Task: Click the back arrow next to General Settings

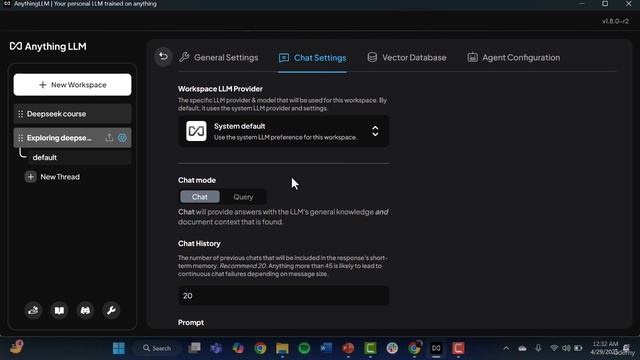Action: coord(163,57)
